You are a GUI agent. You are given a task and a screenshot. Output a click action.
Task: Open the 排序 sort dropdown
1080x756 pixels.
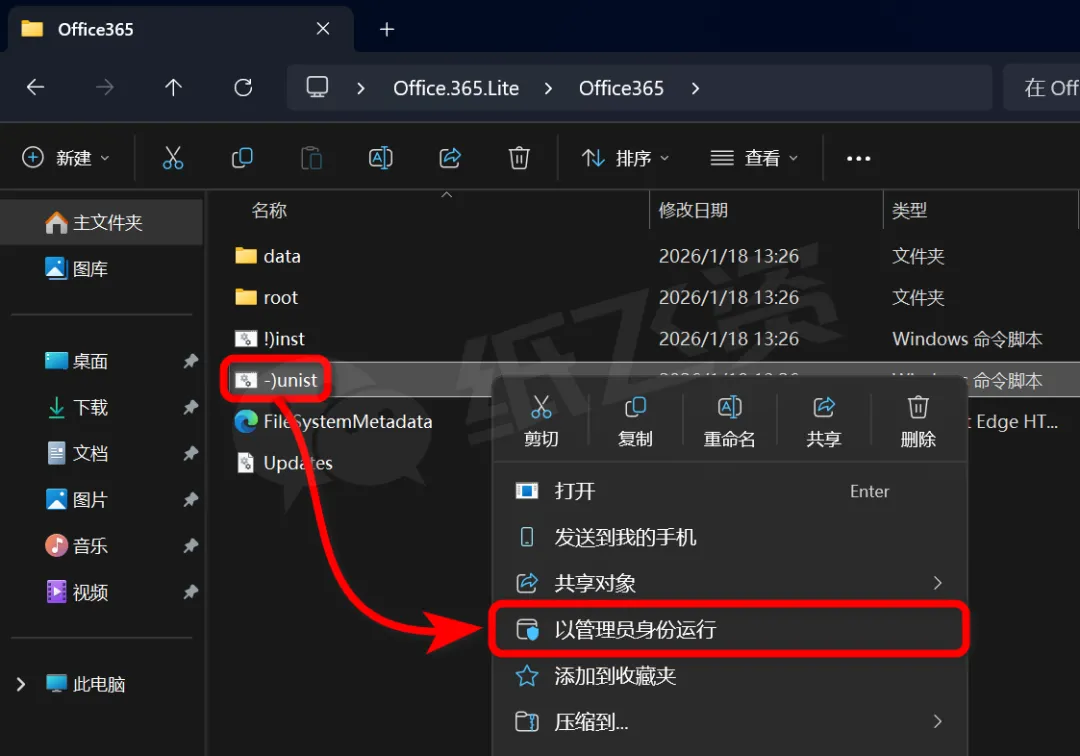[x=625, y=158]
